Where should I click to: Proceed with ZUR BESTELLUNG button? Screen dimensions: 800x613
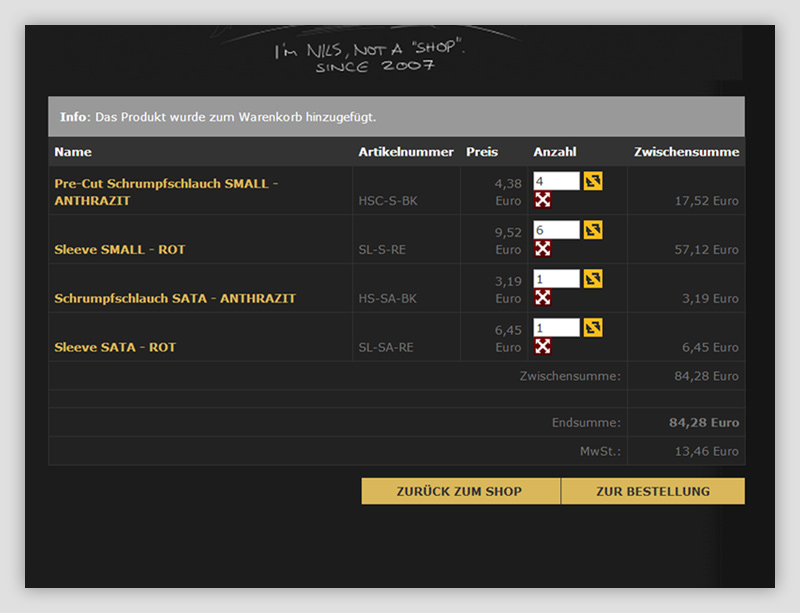tap(653, 491)
